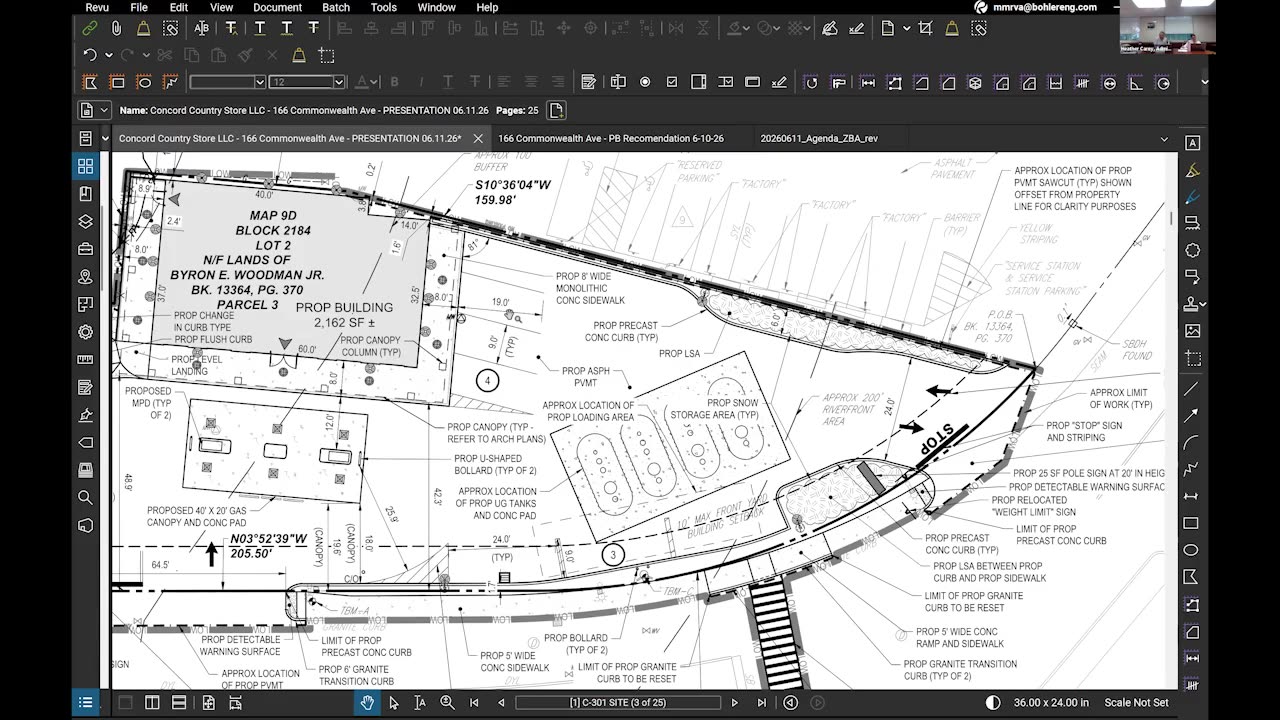
Task: Expand the measurement toolbar overflow chevron
Action: [1204, 82]
